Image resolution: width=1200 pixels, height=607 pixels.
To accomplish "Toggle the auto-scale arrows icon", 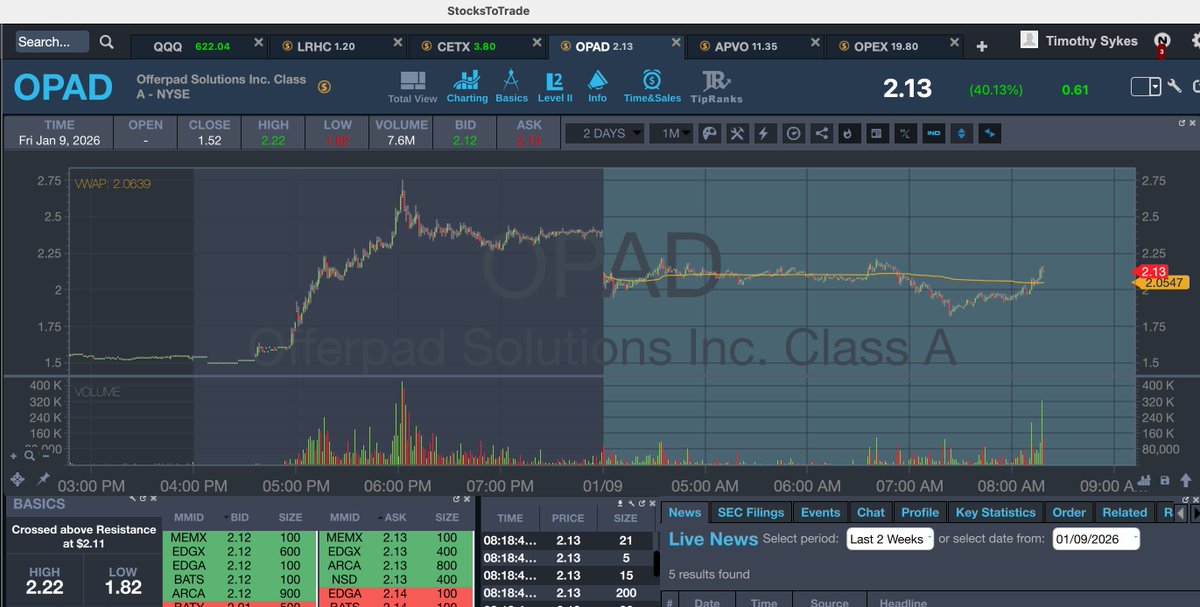I will [961, 133].
